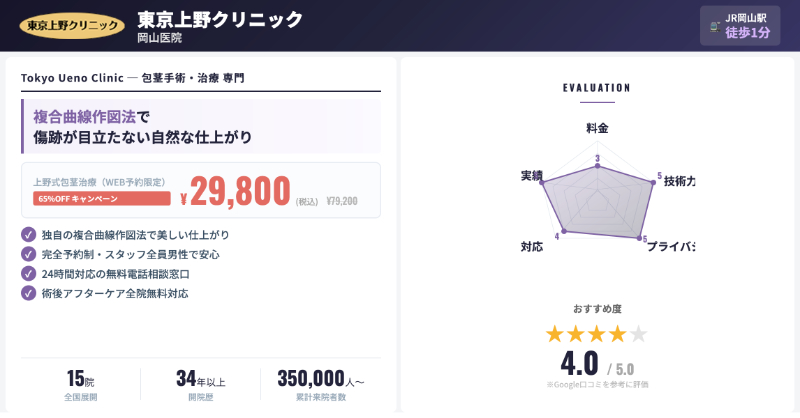Screen dimensions: 800x418
Task: Click the checkmark icon beside 術後アフターケア
Action: [x=28, y=293]
